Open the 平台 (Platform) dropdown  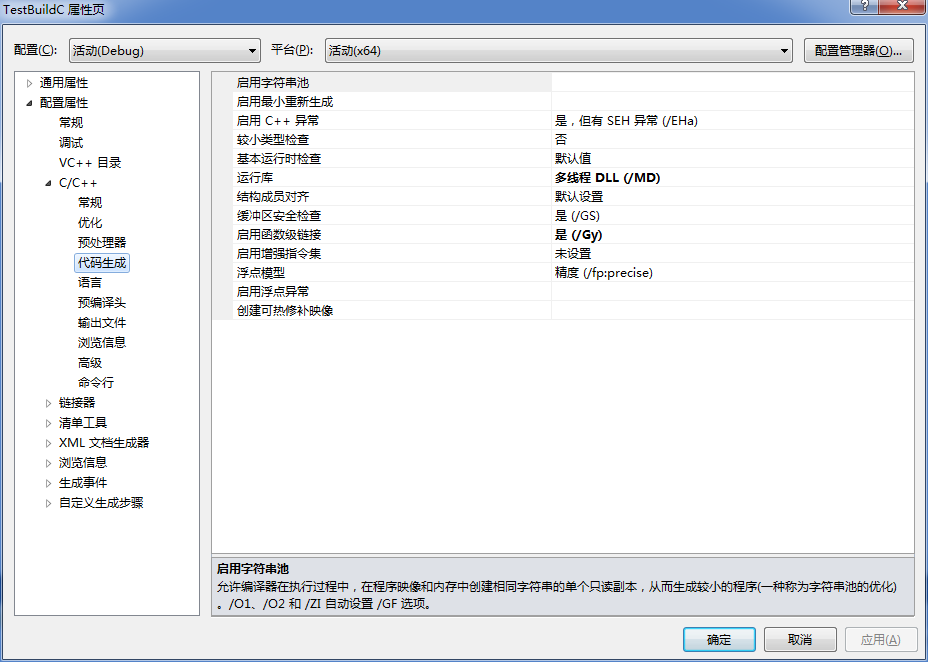click(558, 51)
